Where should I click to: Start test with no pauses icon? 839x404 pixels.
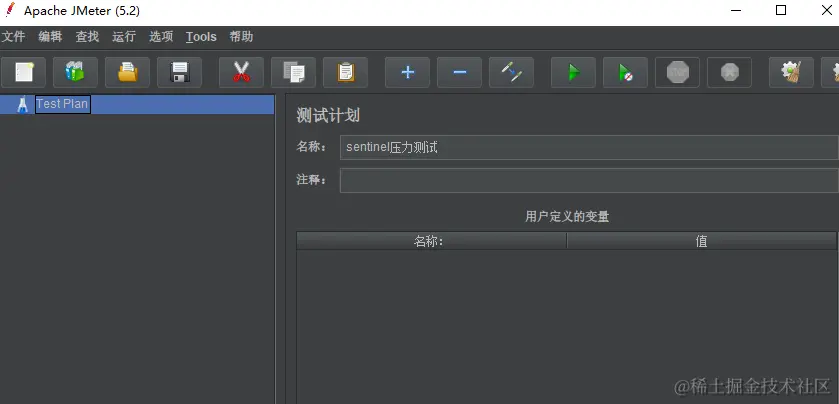tap(625, 72)
